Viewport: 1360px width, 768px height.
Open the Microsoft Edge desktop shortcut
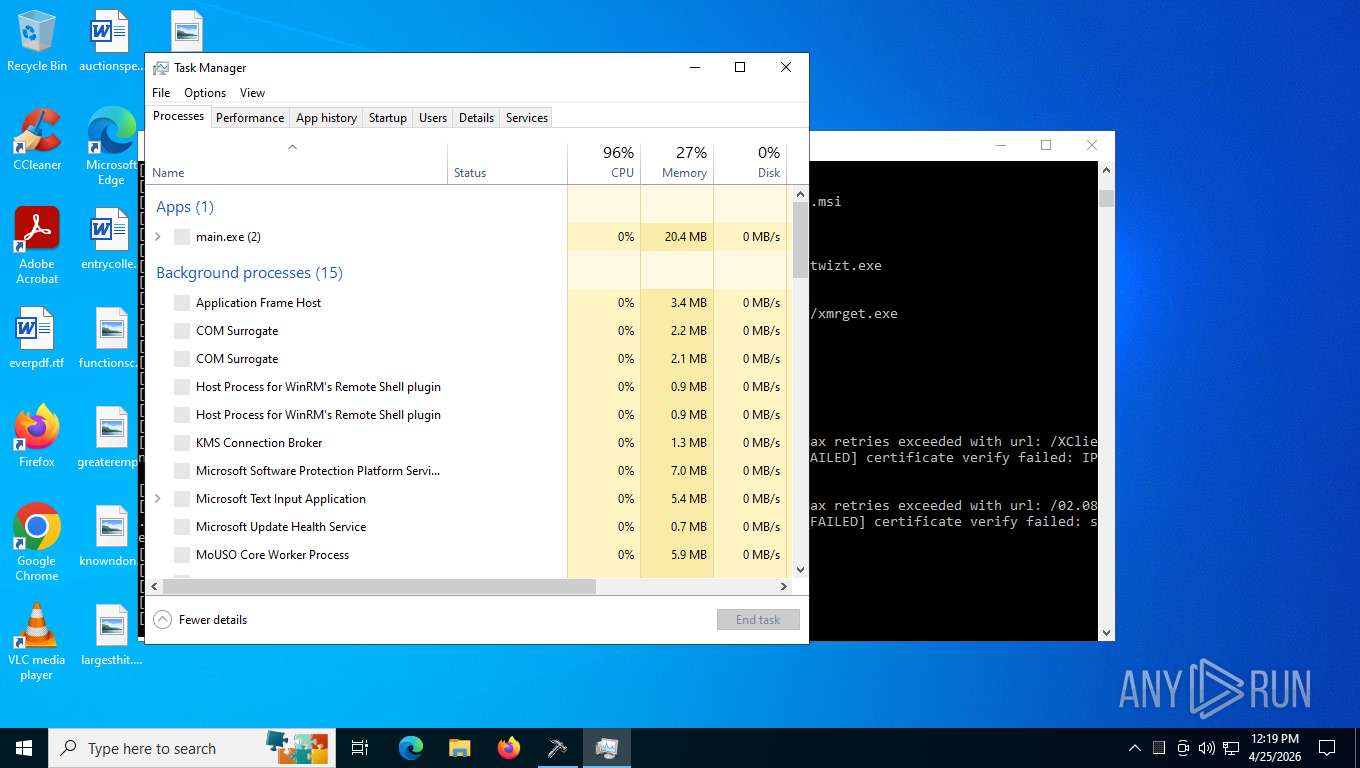point(111,147)
